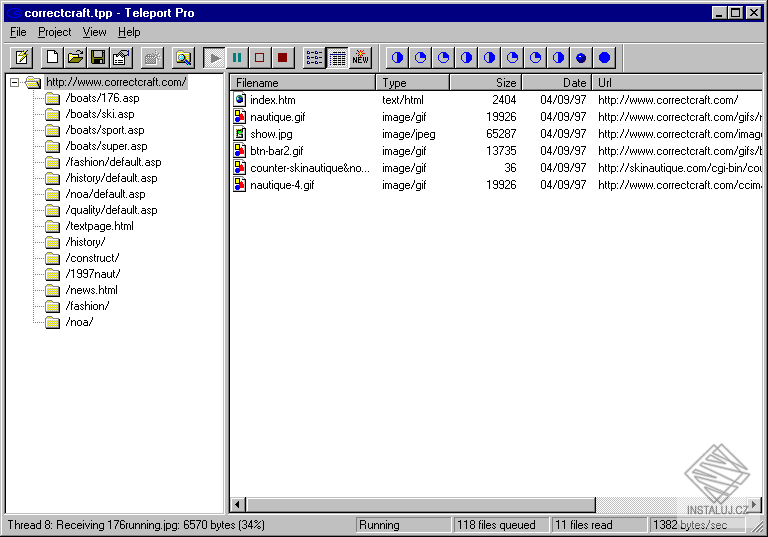Select /boats/ski.asp folder in tree
The height and width of the screenshot is (537, 768).
click(x=100, y=114)
